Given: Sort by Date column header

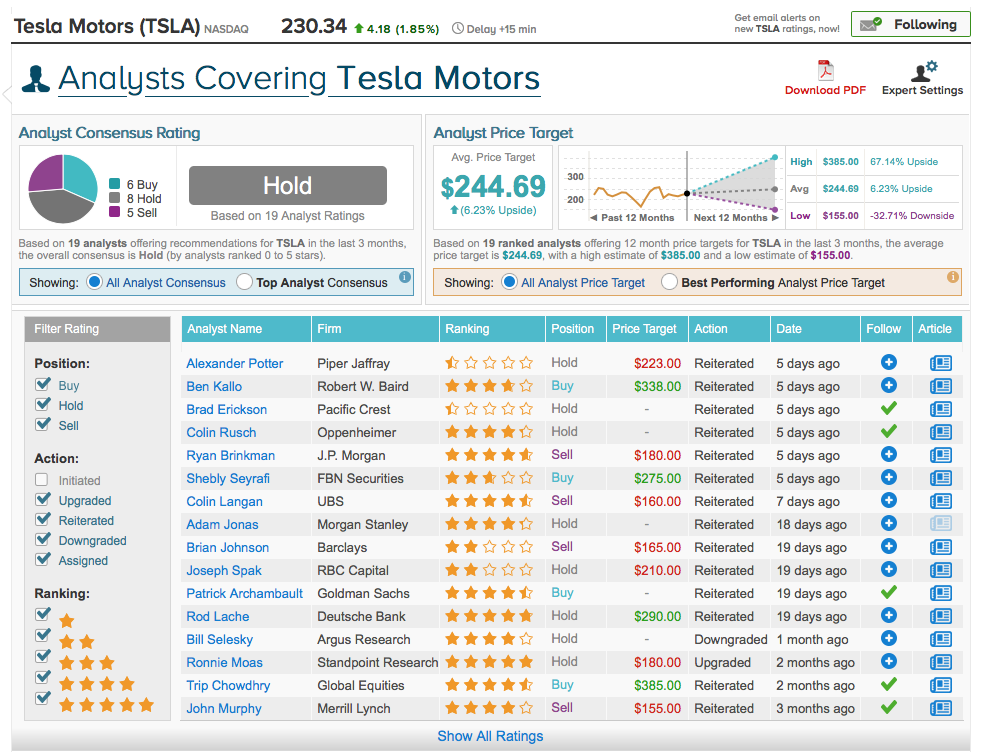Looking at the screenshot, I should point(815,329).
